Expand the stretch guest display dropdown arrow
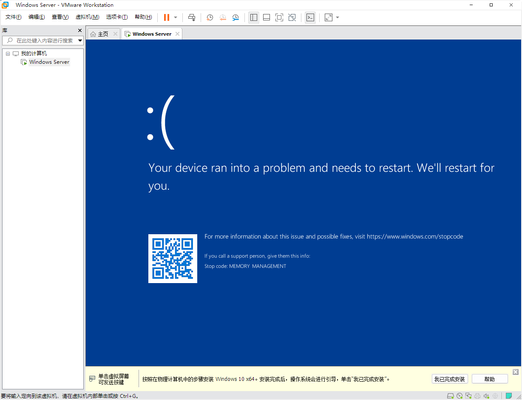 337,17
